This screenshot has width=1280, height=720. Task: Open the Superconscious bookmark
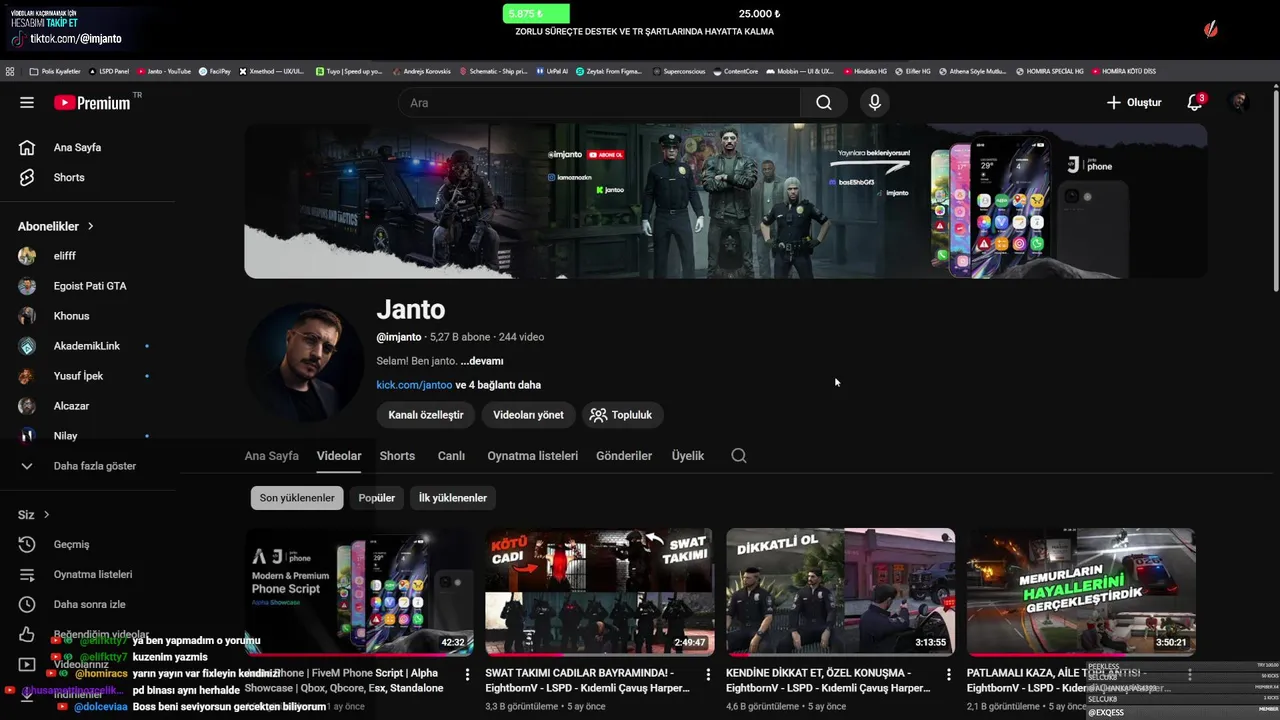(x=681, y=72)
